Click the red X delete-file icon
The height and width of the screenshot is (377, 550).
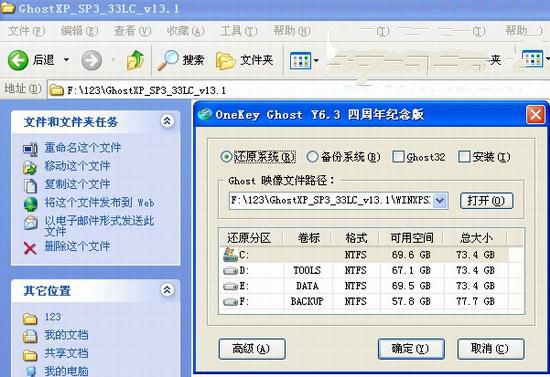30,248
